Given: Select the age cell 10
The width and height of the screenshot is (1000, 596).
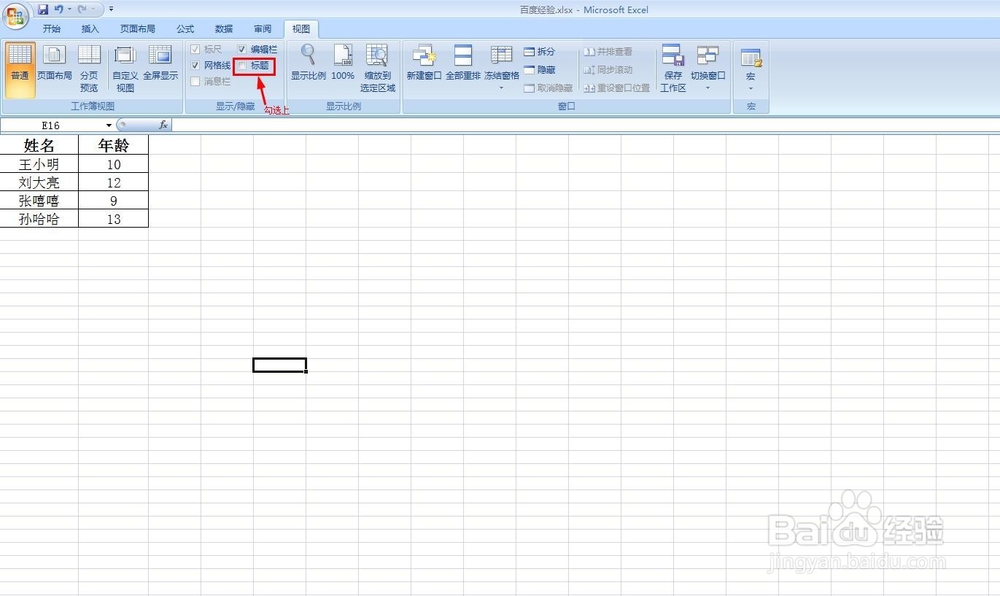Looking at the screenshot, I should tap(114, 164).
